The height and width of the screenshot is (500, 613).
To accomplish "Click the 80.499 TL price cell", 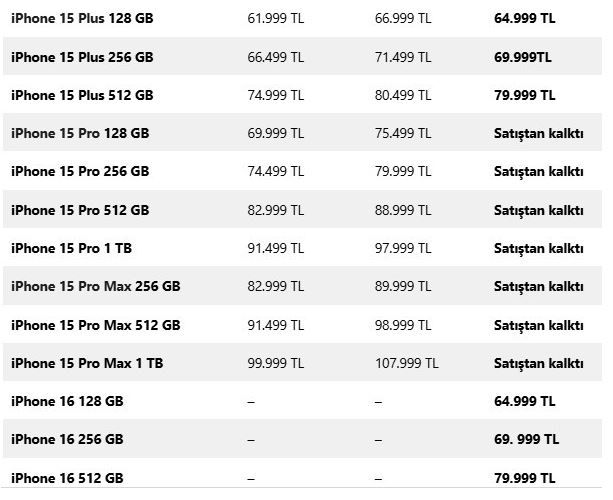I will [403, 95].
